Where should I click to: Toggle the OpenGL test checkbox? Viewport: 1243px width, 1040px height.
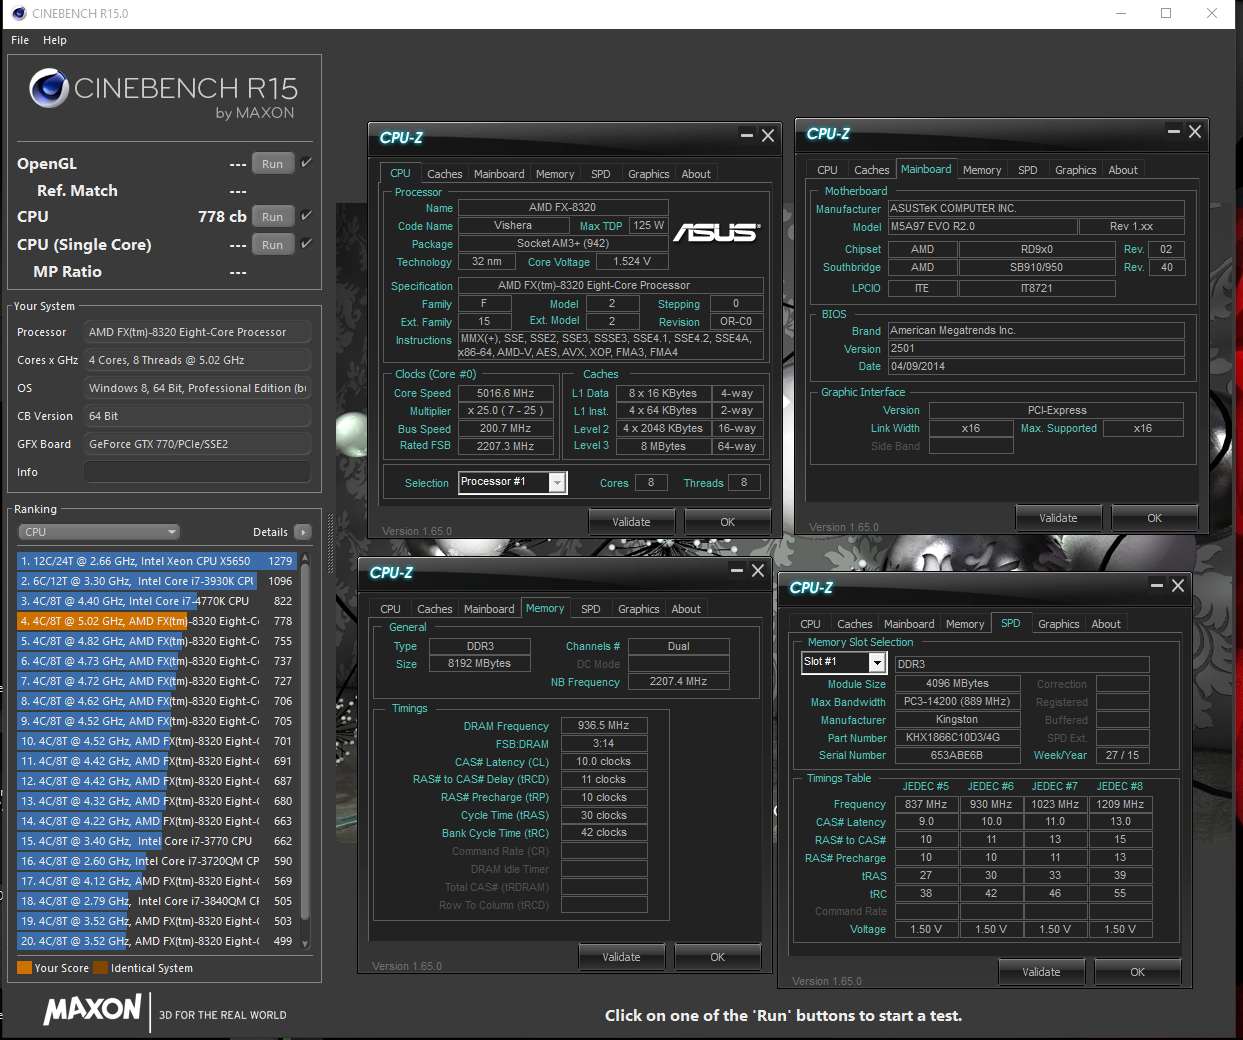[306, 162]
